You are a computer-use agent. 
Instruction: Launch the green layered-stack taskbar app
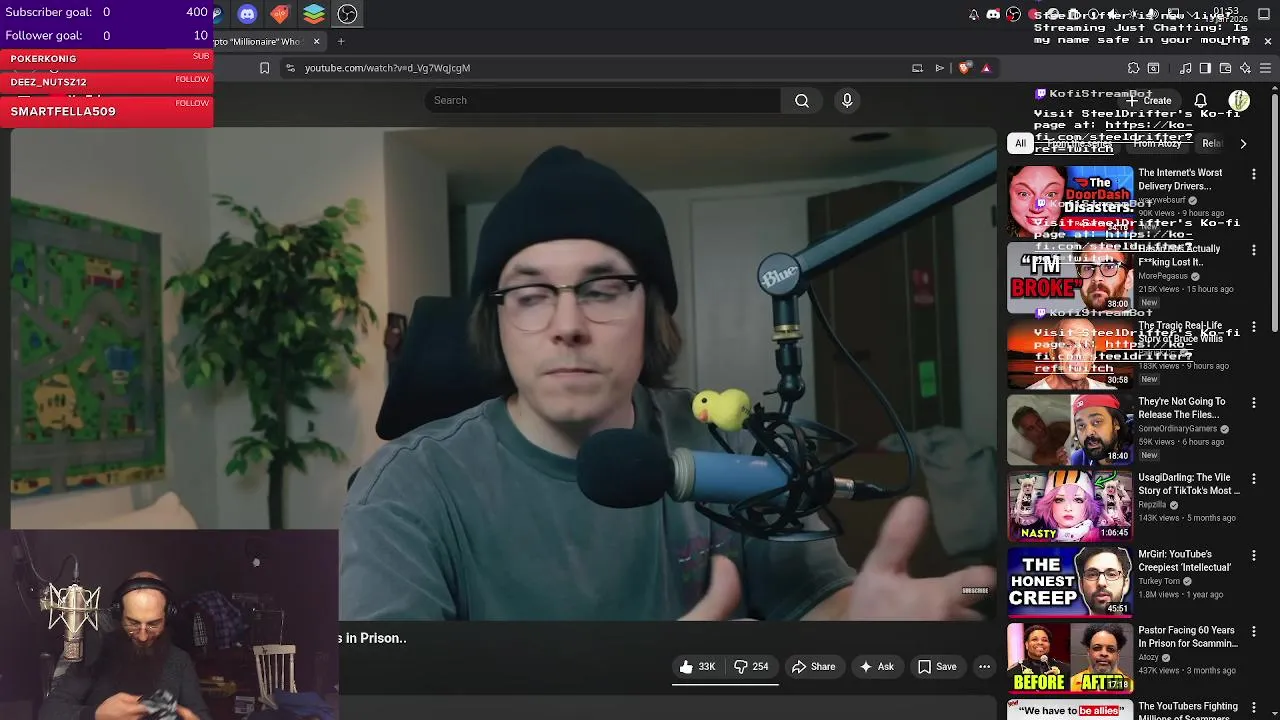tap(314, 14)
